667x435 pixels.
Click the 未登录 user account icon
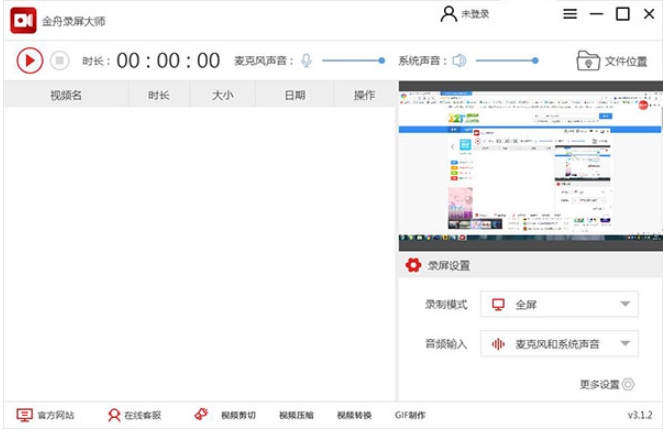pos(449,14)
